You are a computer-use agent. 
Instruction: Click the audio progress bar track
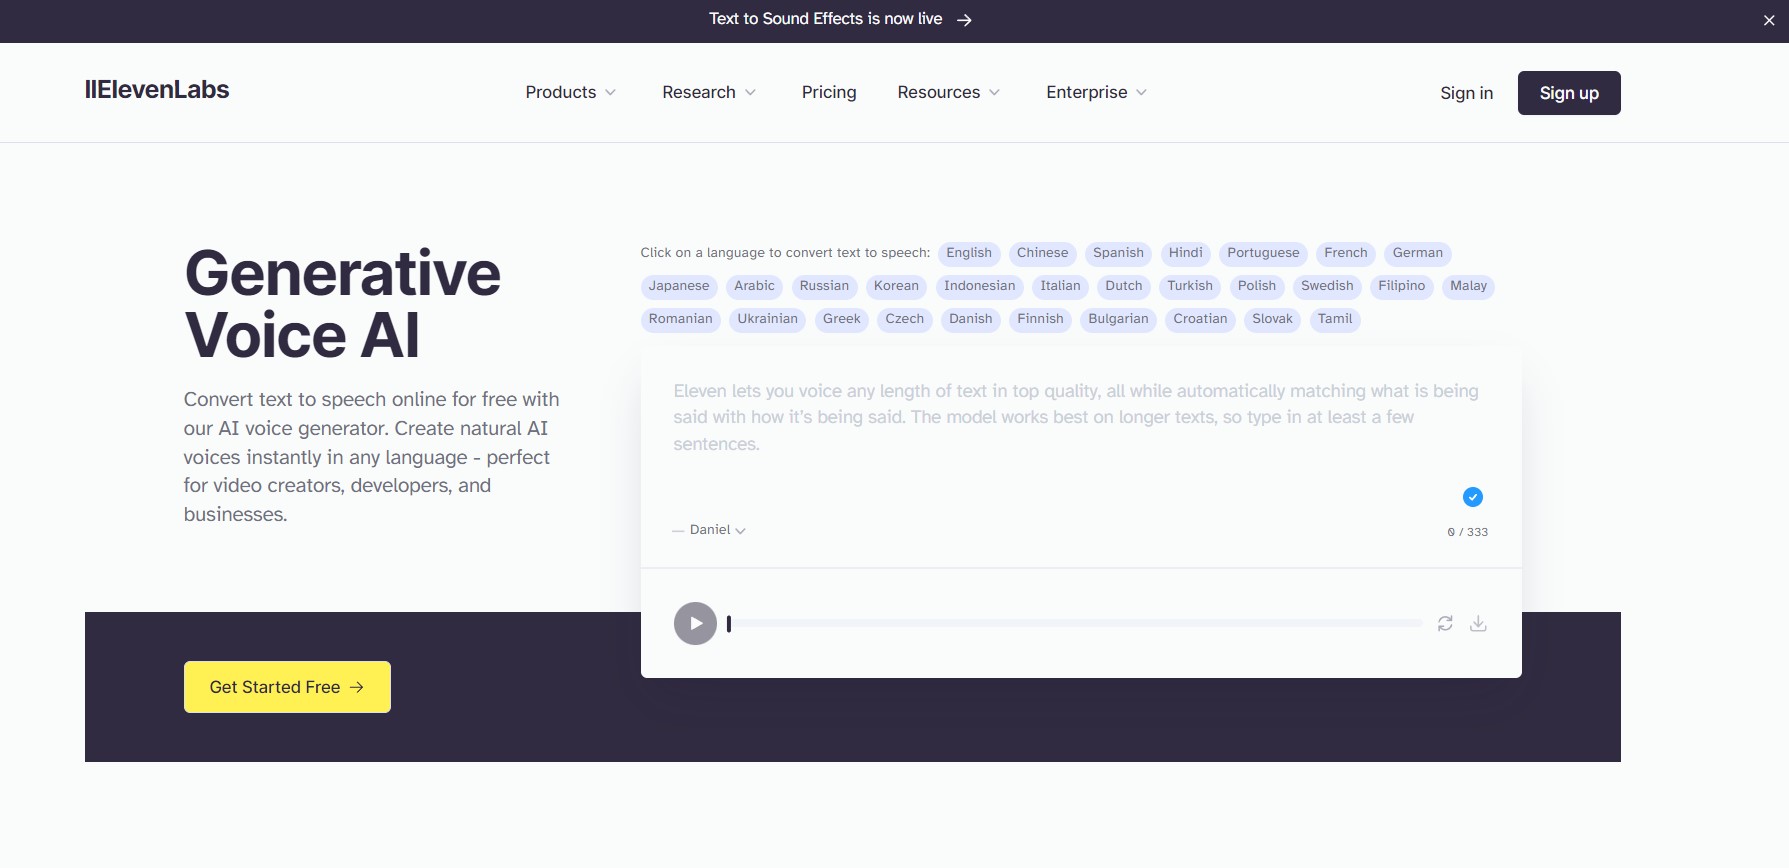pyautogui.click(x=1076, y=623)
